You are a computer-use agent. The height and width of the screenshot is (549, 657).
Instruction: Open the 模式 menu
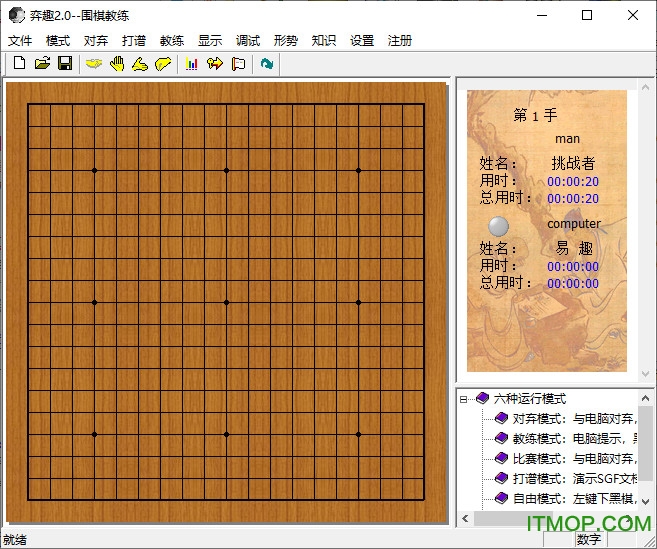pos(58,41)
